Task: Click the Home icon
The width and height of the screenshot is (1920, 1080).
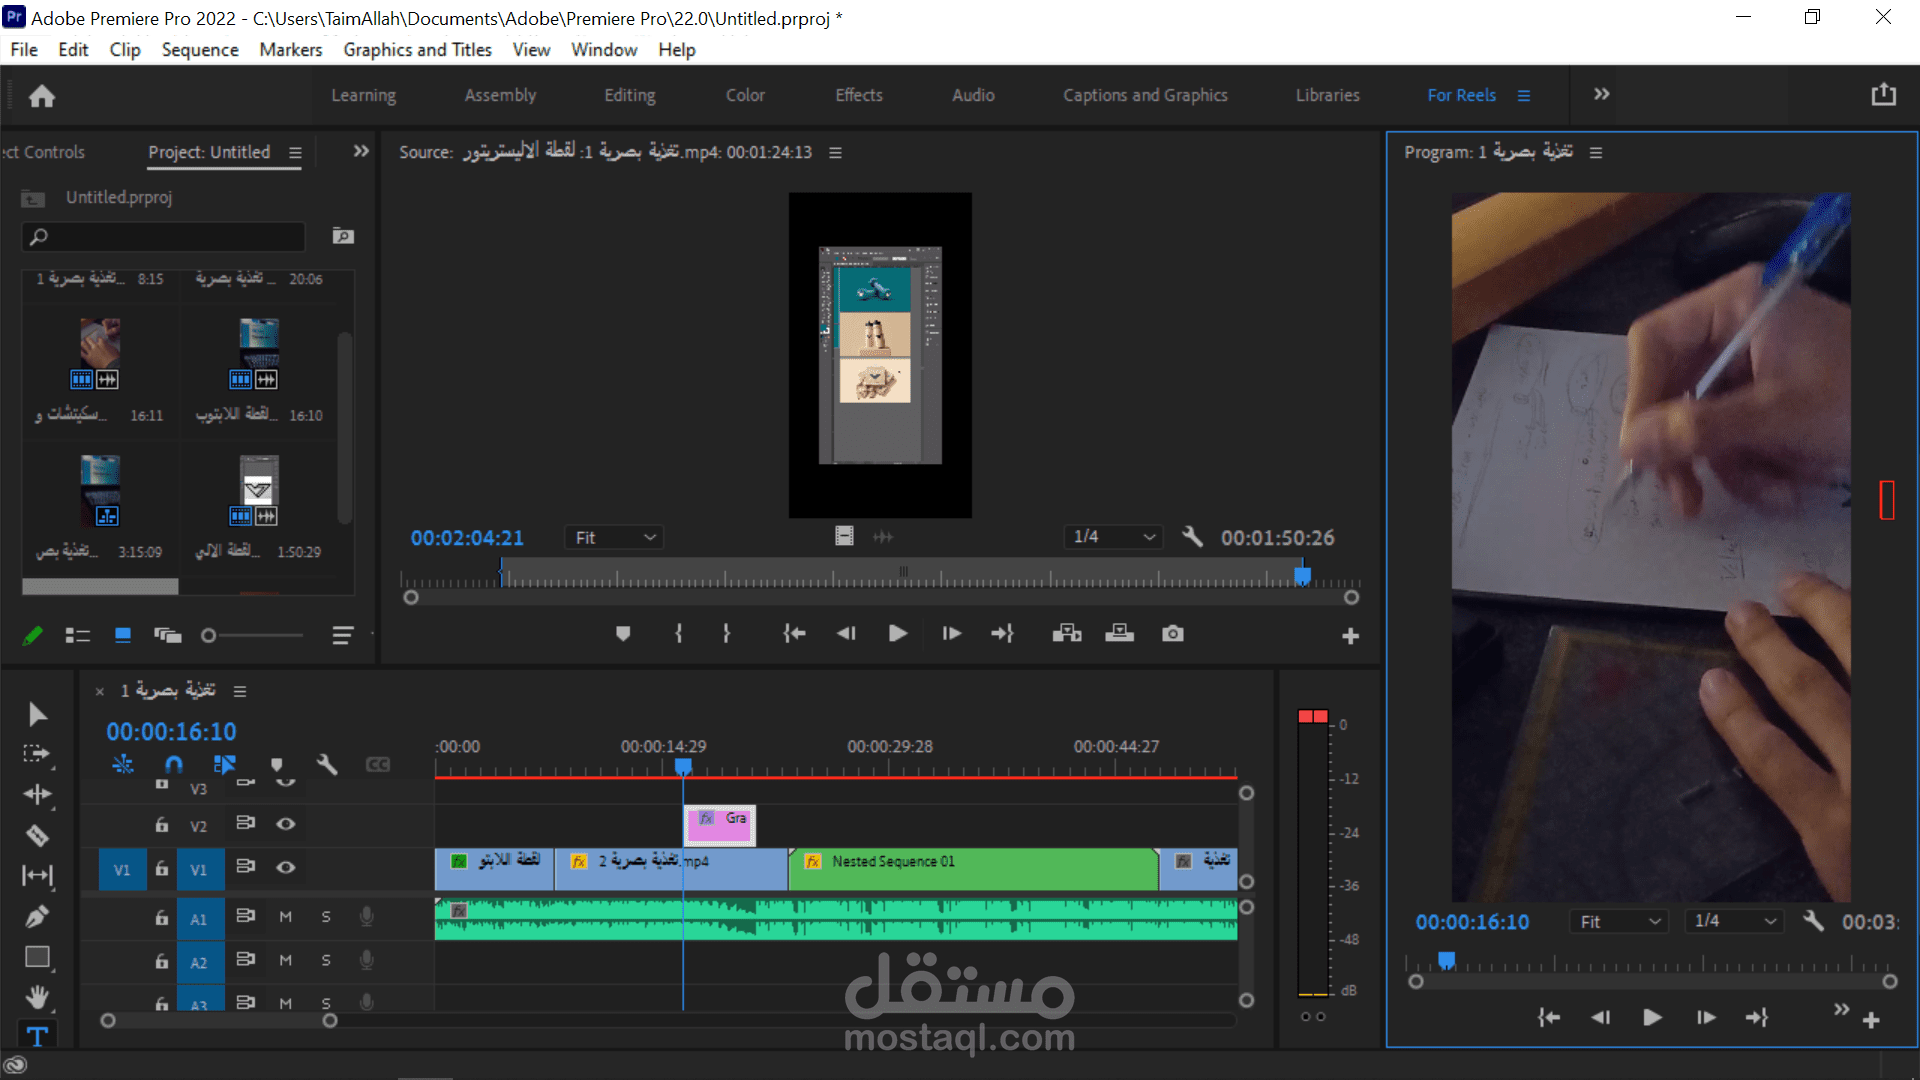Action: coord(42,96)
